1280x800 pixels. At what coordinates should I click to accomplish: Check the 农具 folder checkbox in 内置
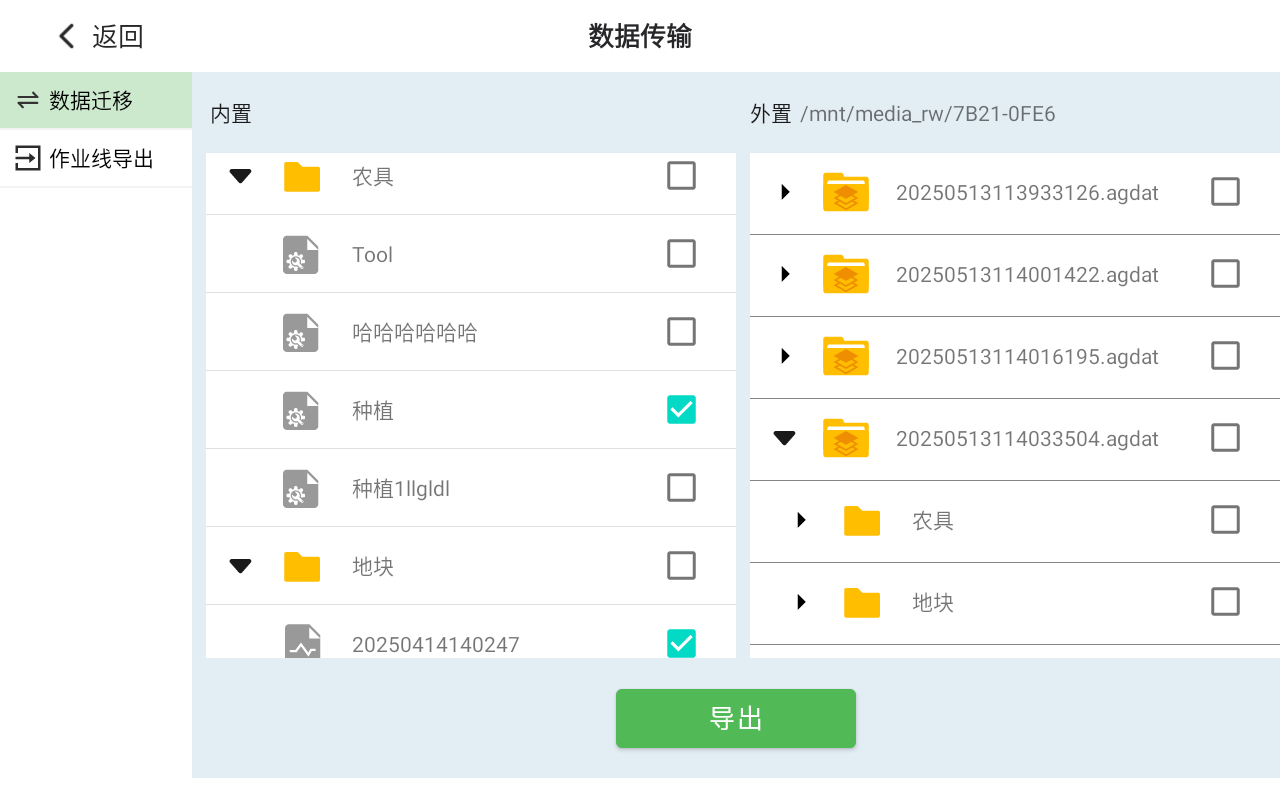click(x=681, y=176)
